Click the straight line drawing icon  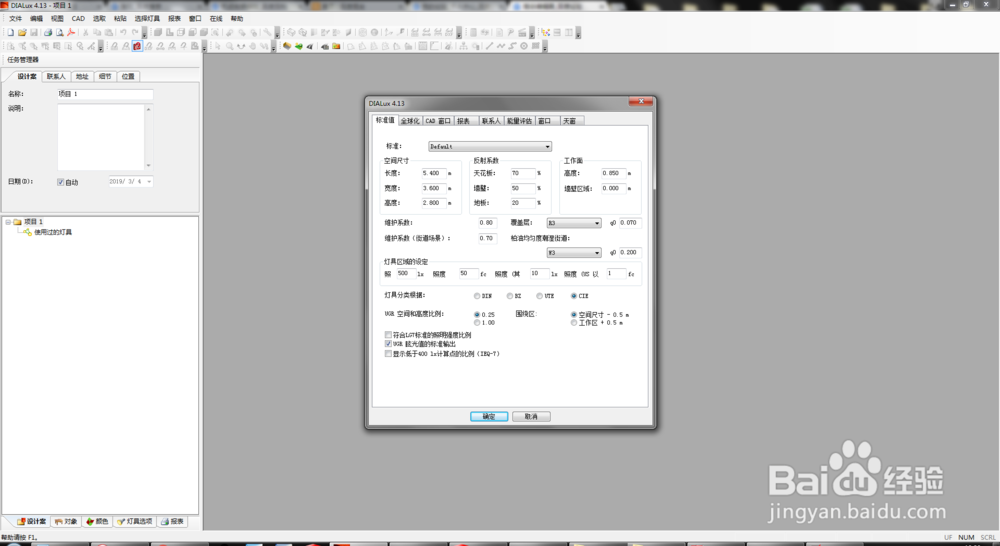point(489,46)
